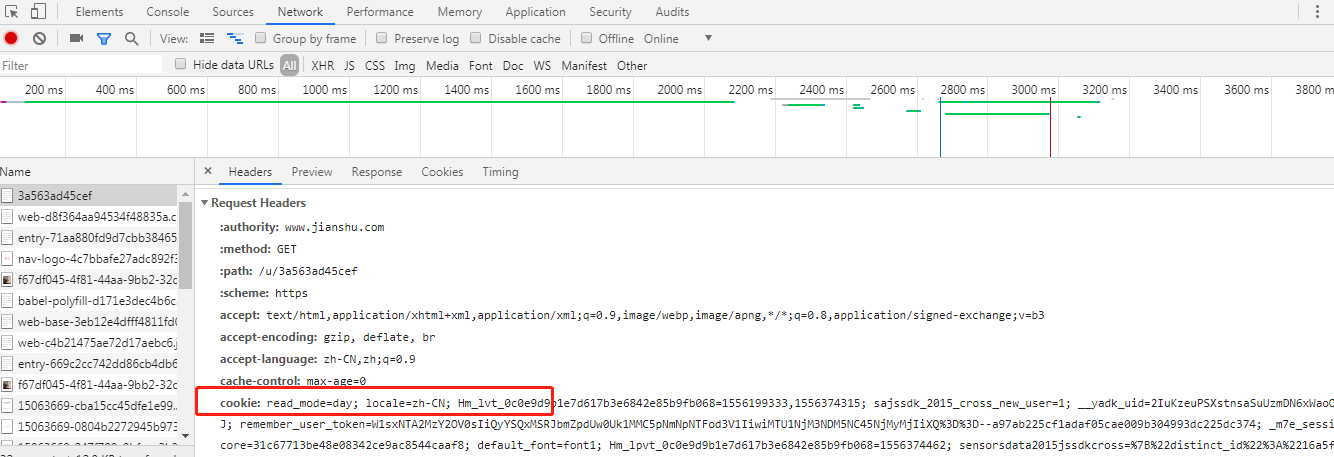Select request babel-polyfill-d171e3dec4b6c
1334x457 pixels.
coord(89,300)
